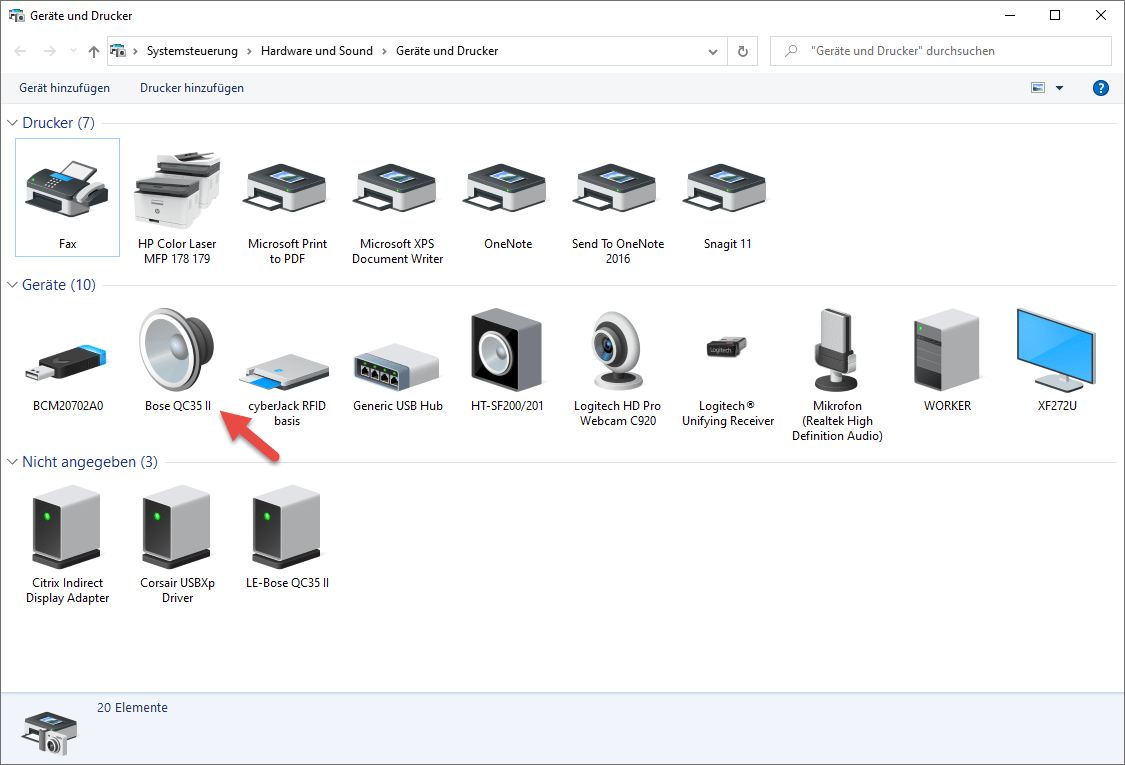Select the Microsoft Print to PDF printer

tap(287, 190)
